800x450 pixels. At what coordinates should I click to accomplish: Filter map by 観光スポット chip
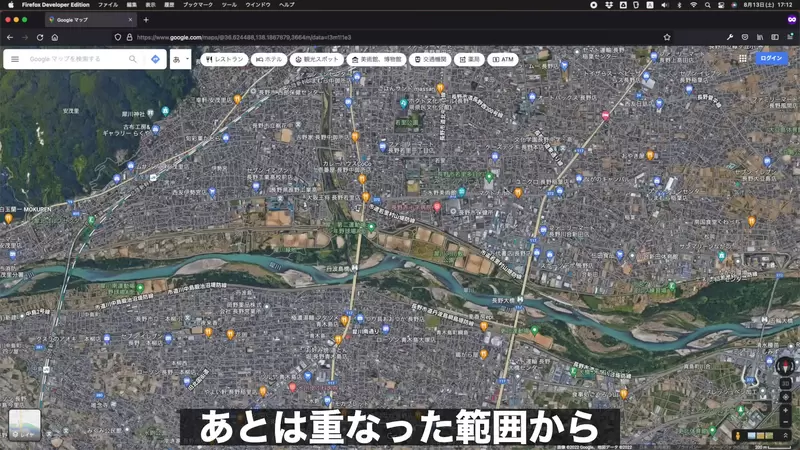coord(317,59)
